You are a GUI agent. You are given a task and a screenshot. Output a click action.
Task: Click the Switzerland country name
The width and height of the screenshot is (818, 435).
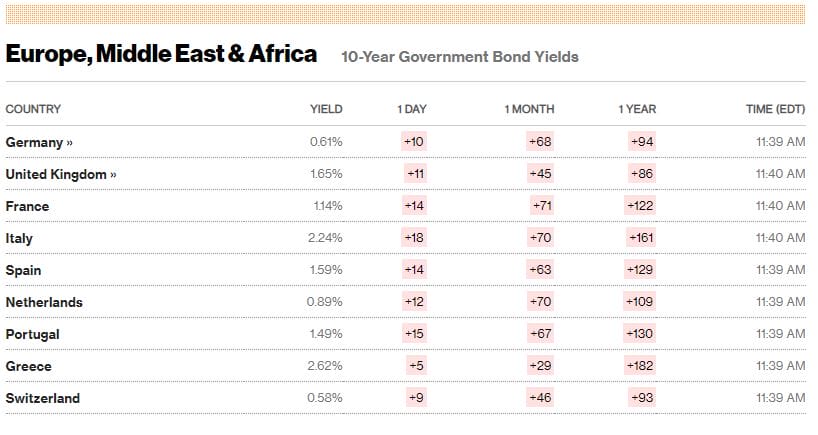pyautogui.click(x=43, y=398)
